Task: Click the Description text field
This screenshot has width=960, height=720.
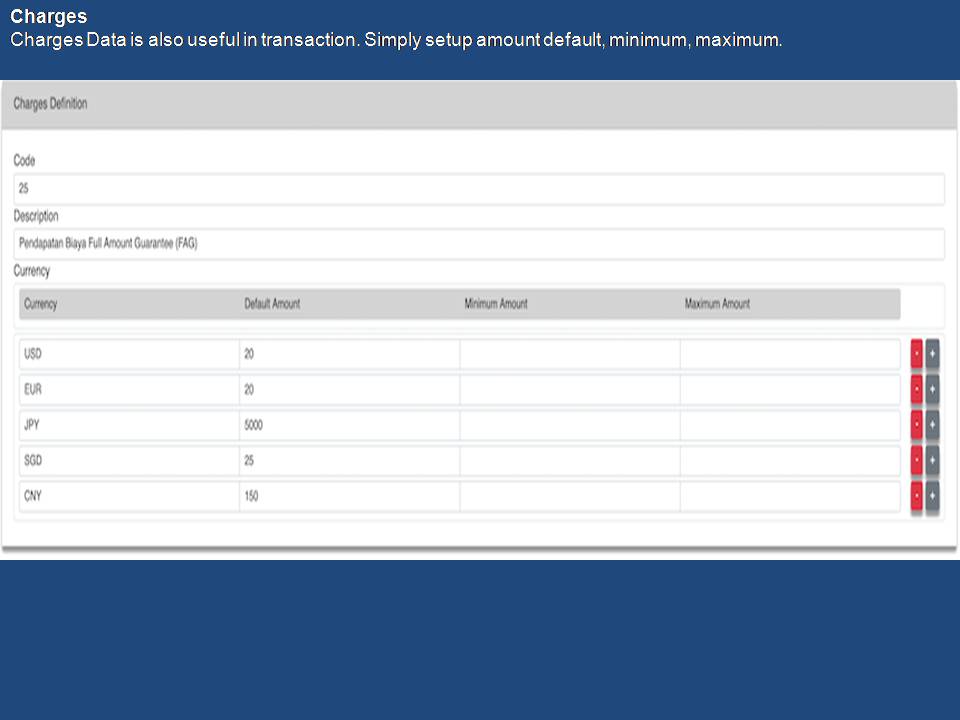Action: click(479, 244)
